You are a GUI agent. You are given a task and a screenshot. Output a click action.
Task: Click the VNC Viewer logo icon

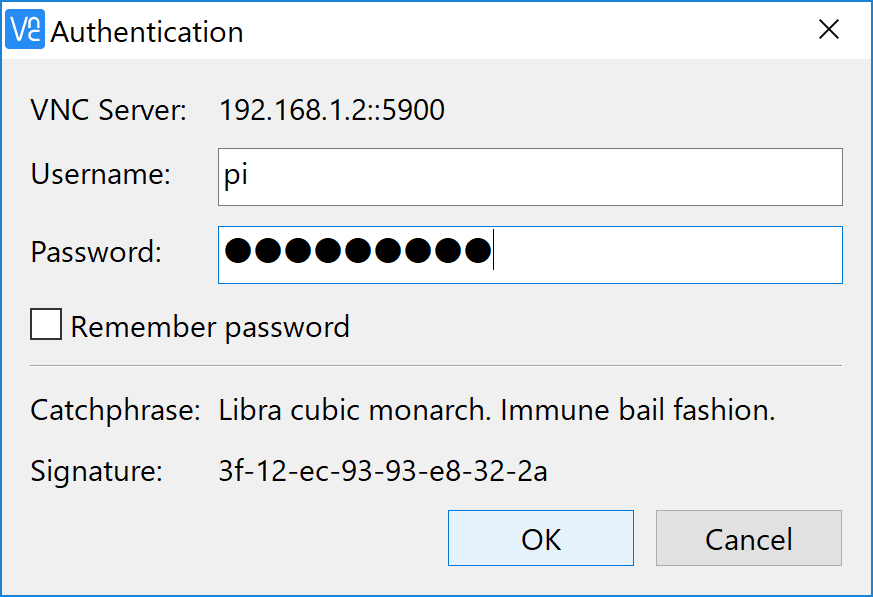pyautogui.click(x=24, y=30)
